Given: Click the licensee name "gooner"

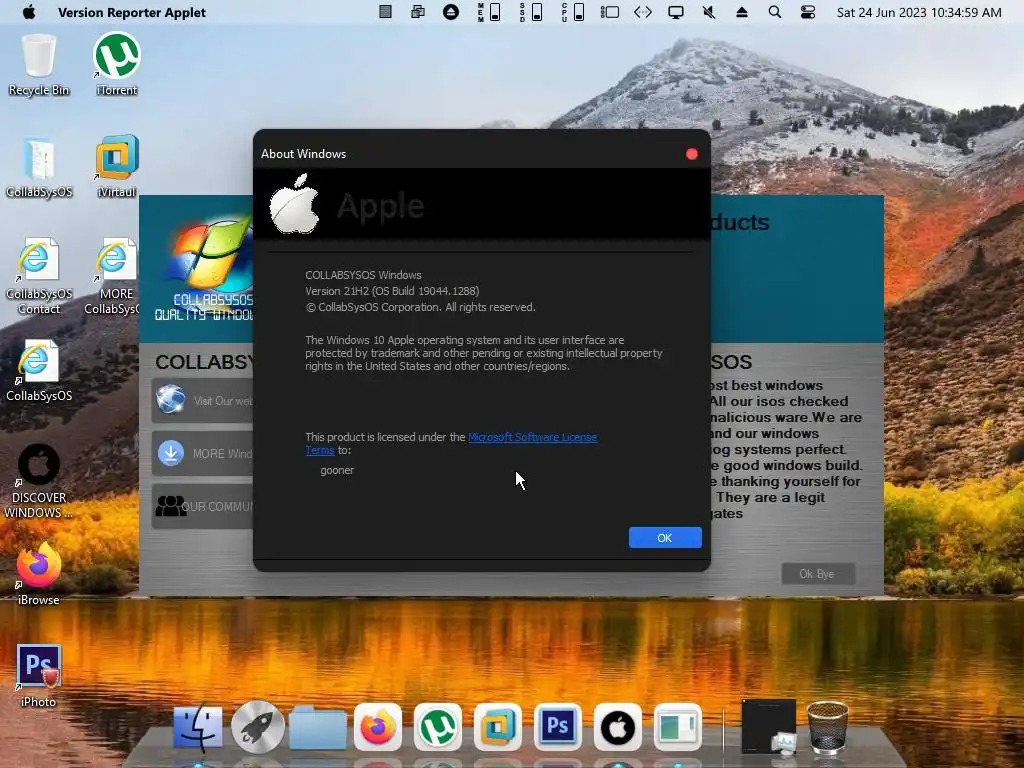Looking at the screenshot, I should [x=337, y=470].
